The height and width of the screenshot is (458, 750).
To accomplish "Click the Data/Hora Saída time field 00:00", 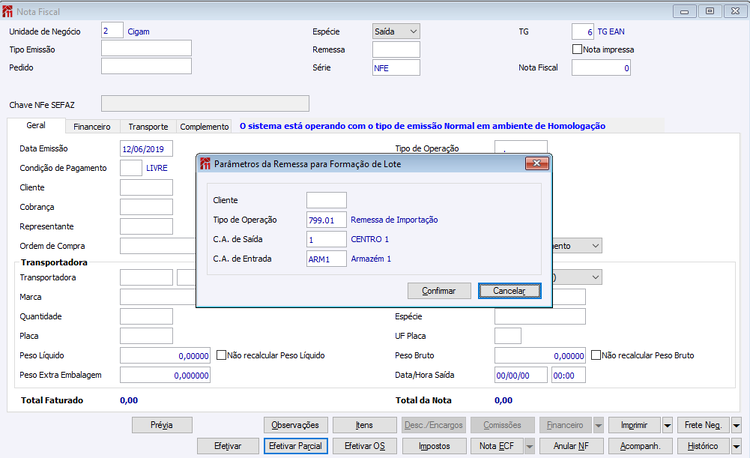I will (568, 375).
